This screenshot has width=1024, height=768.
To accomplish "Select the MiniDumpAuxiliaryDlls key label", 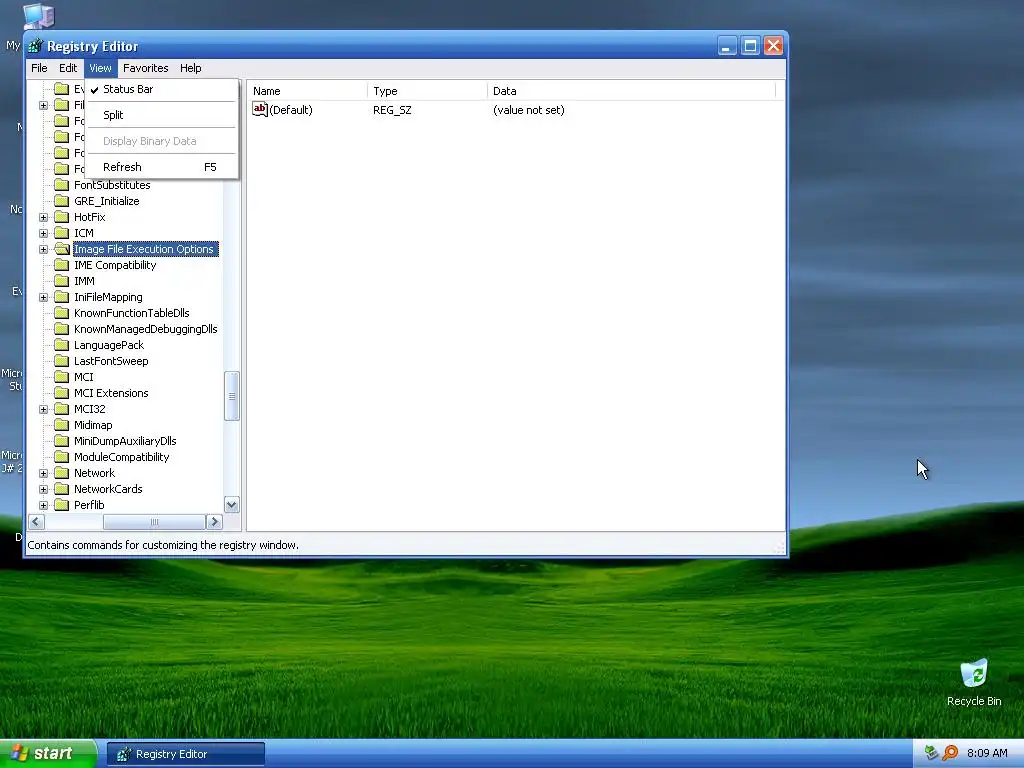I will (125, 441).
